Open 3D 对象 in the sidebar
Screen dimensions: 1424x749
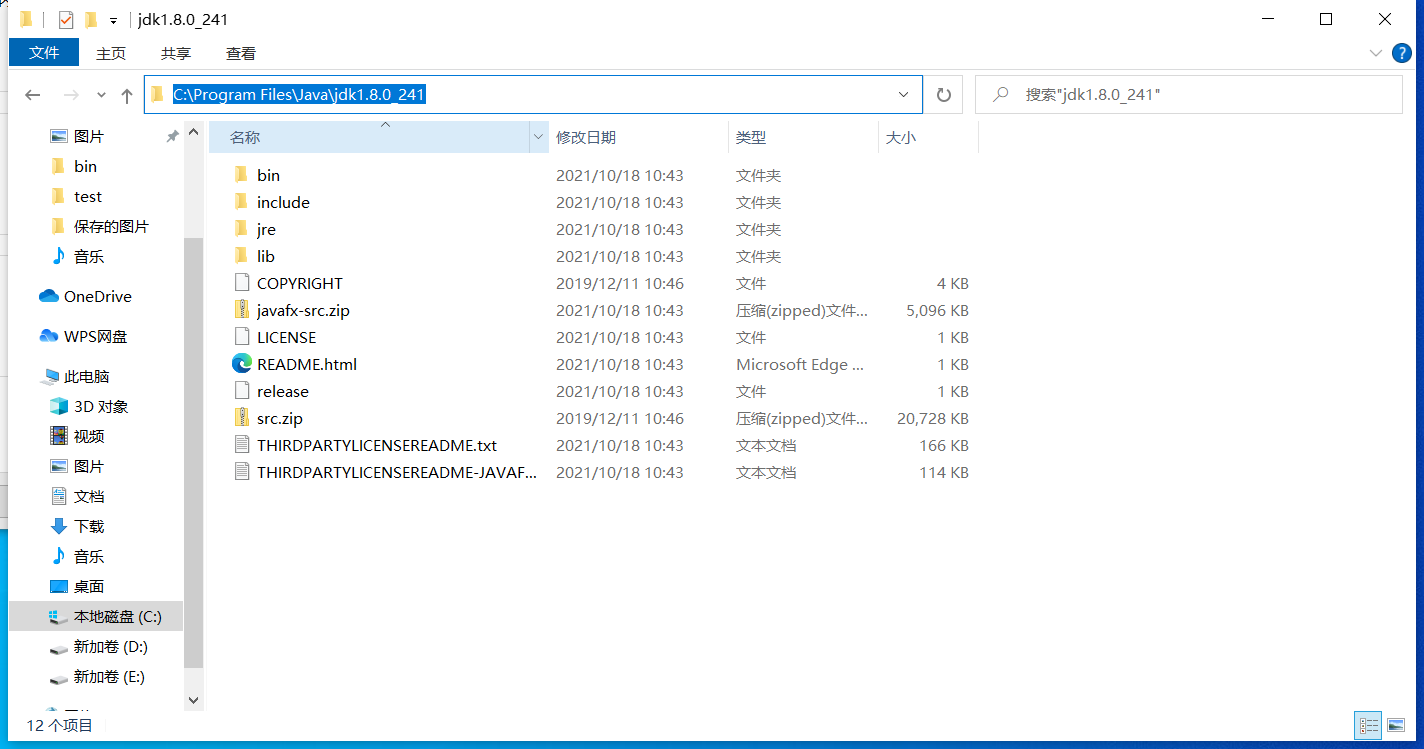coord(89,406)
